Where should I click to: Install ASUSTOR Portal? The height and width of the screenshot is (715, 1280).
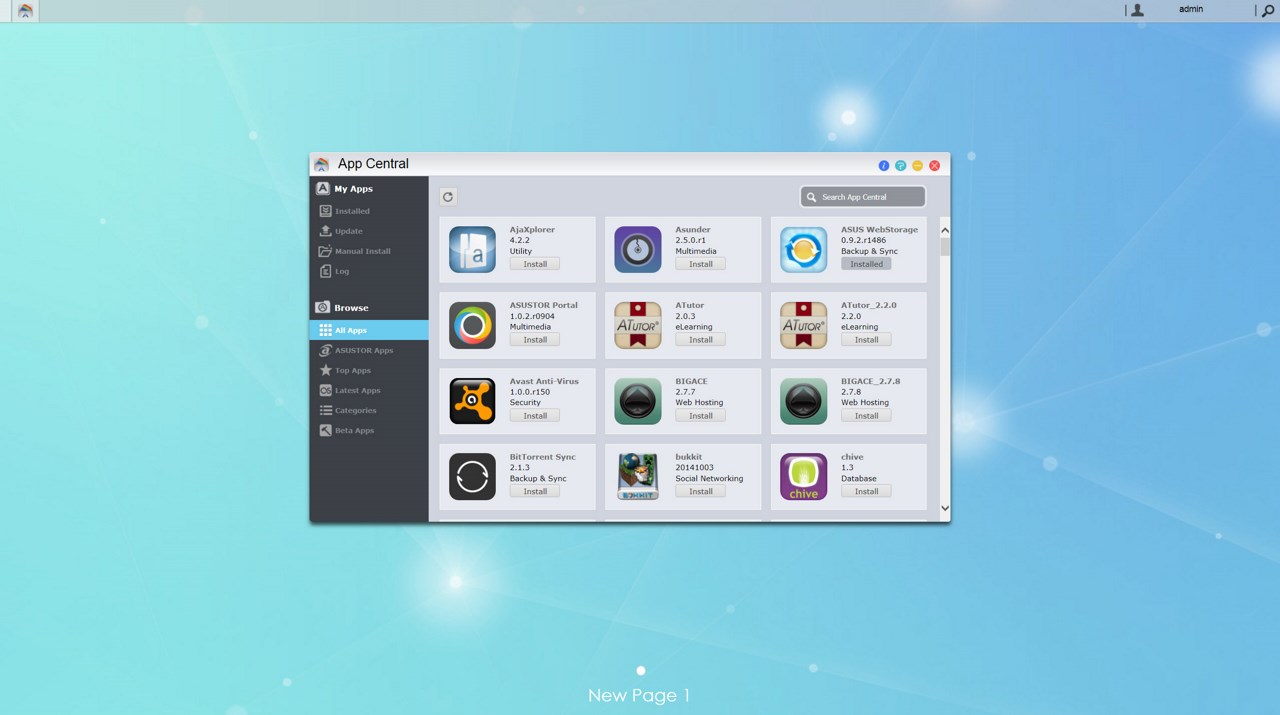(535, 340)
